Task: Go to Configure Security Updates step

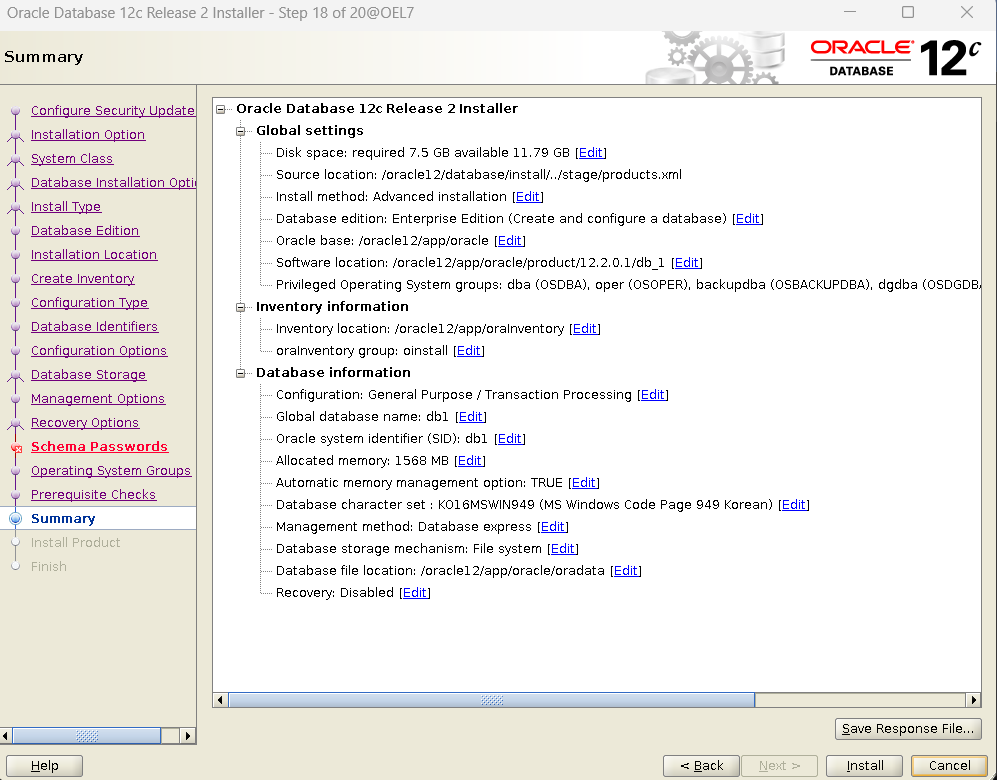Action: click(x=113, y=111)
